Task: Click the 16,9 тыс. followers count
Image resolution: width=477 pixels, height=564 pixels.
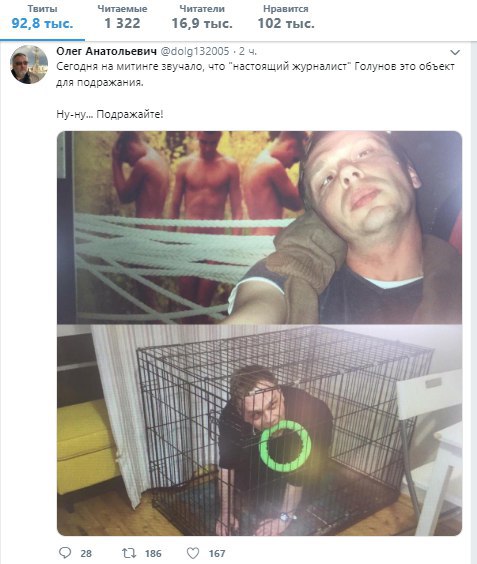Action: tap(202, 24)
